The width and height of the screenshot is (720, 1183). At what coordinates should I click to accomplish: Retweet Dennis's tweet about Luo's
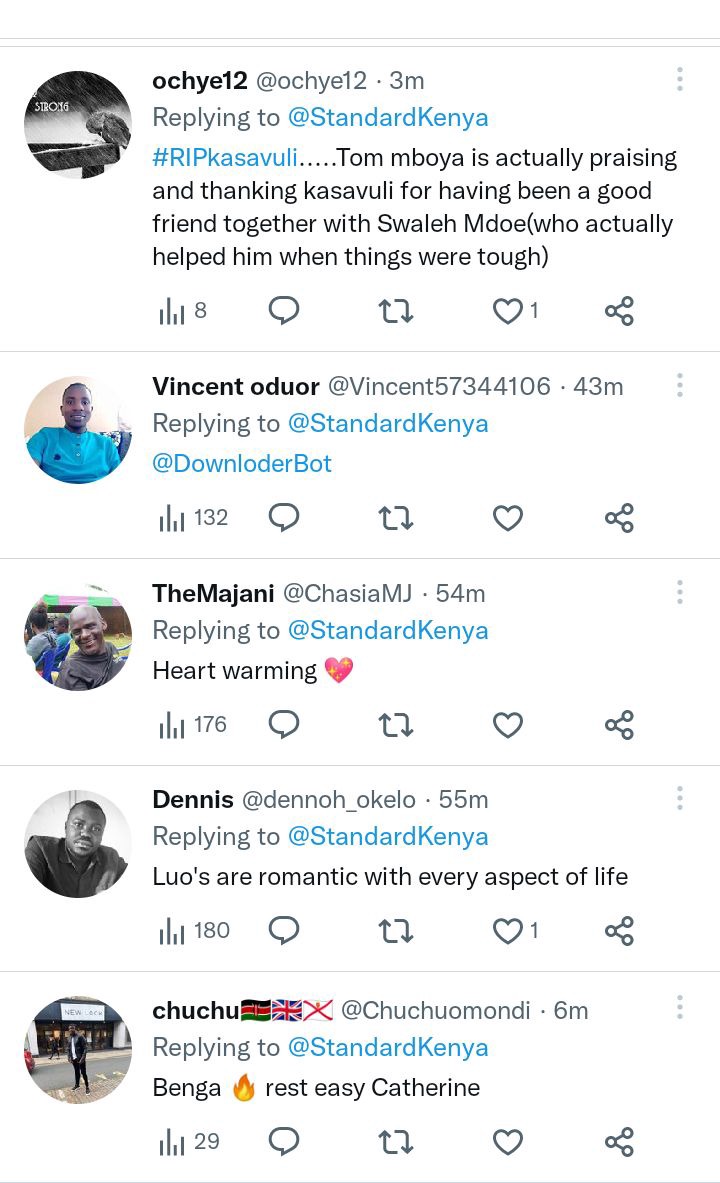click(396, 931)
